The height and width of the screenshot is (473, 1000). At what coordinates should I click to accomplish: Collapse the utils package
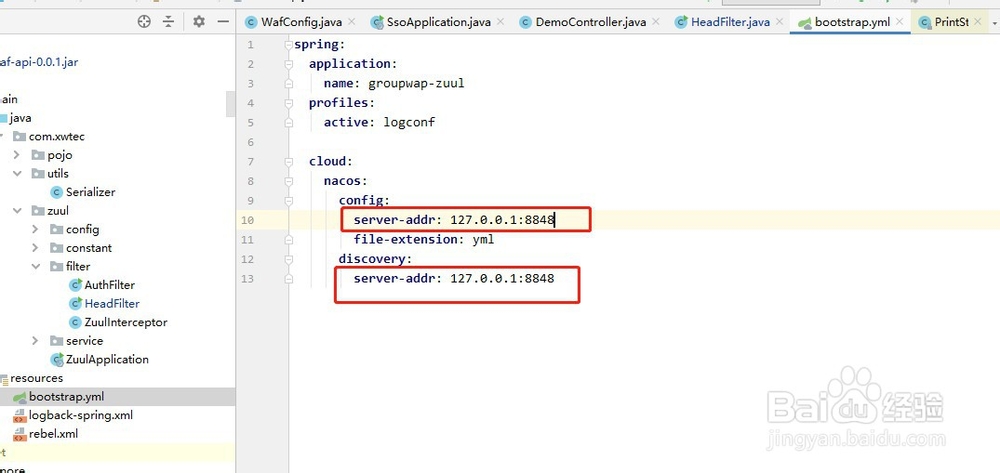click(17, 173)
